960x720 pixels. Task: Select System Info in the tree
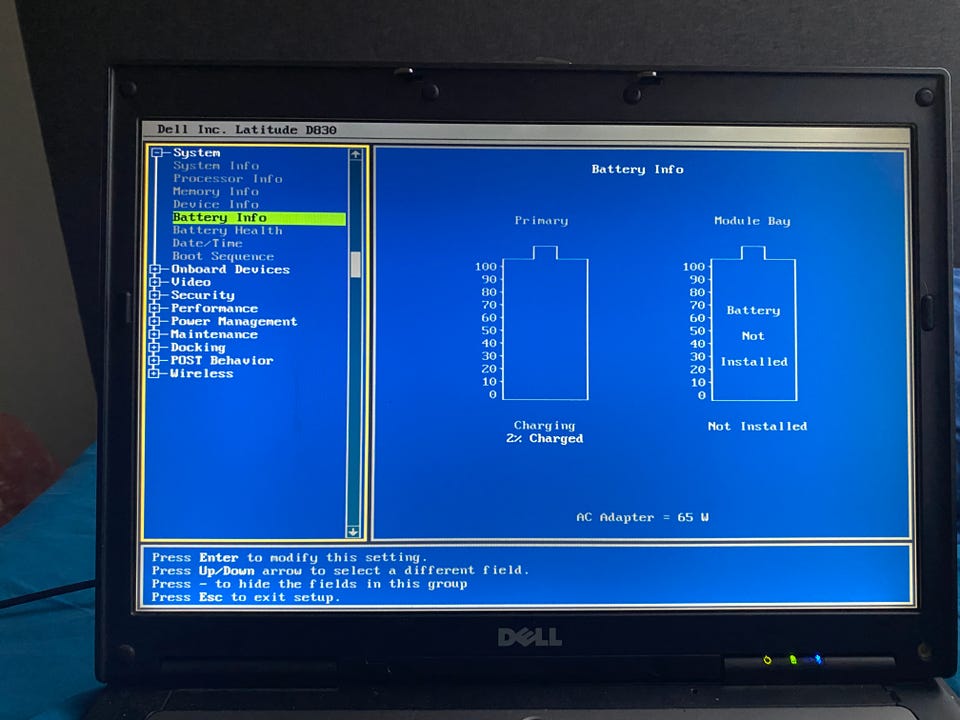216,165
